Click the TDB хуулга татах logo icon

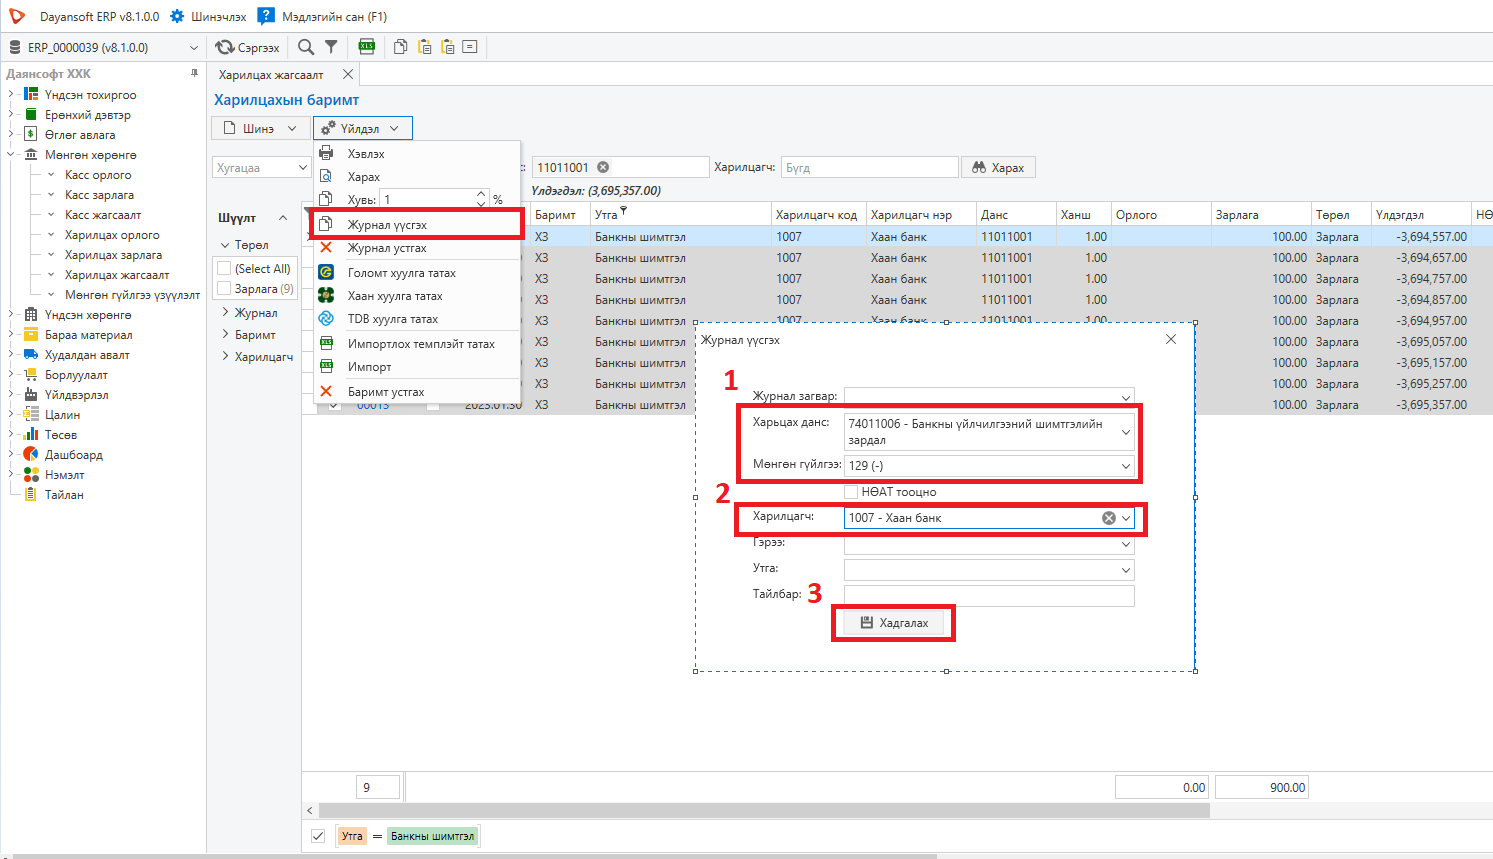coord(326,318)
